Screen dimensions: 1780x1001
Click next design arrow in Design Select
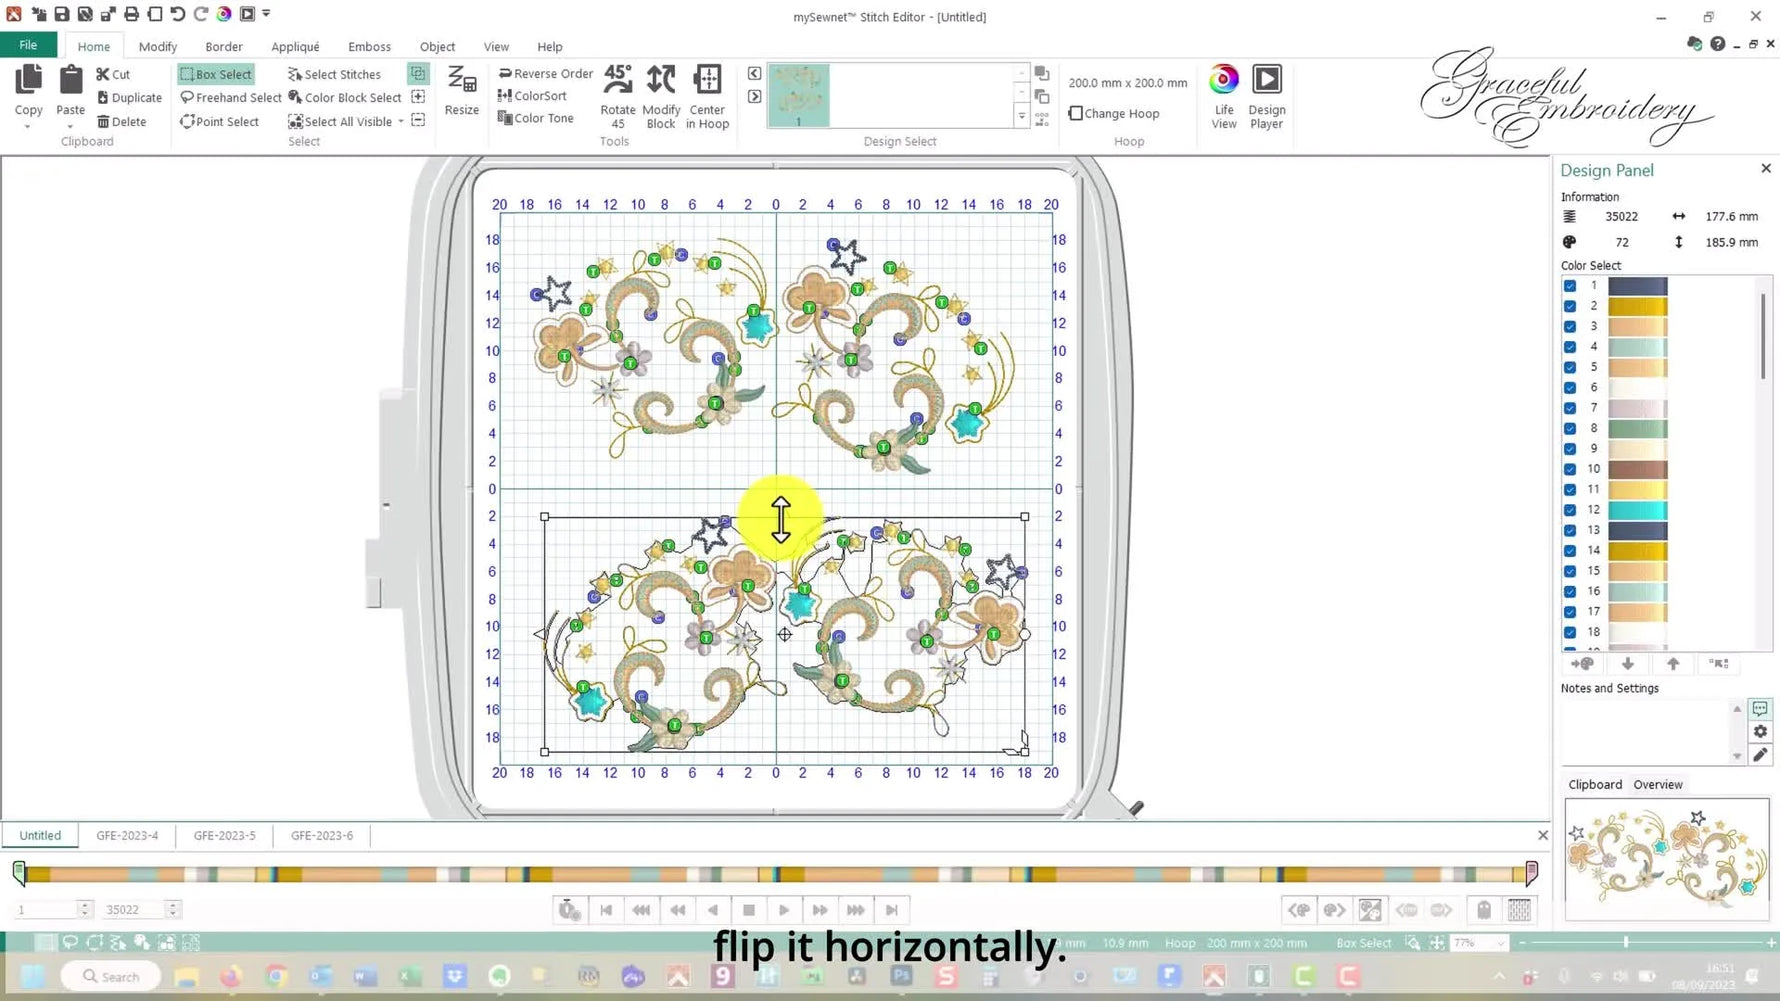click(754, 97)
